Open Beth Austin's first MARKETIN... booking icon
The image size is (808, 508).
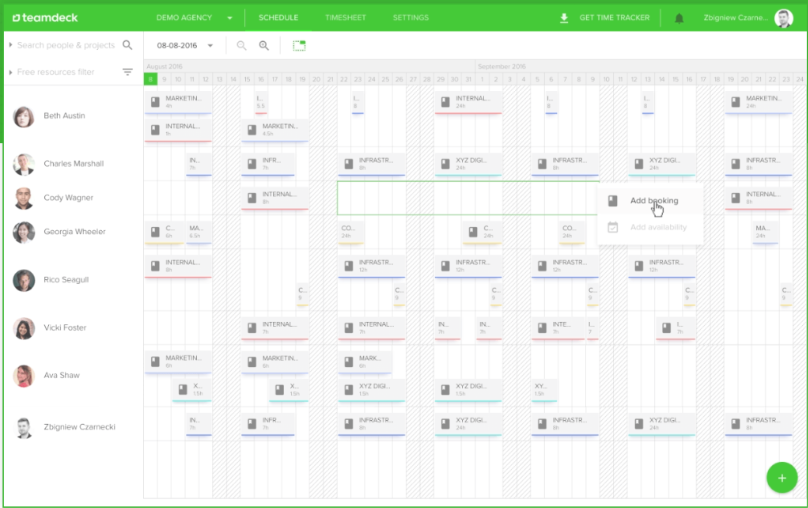tap(155, 101)
